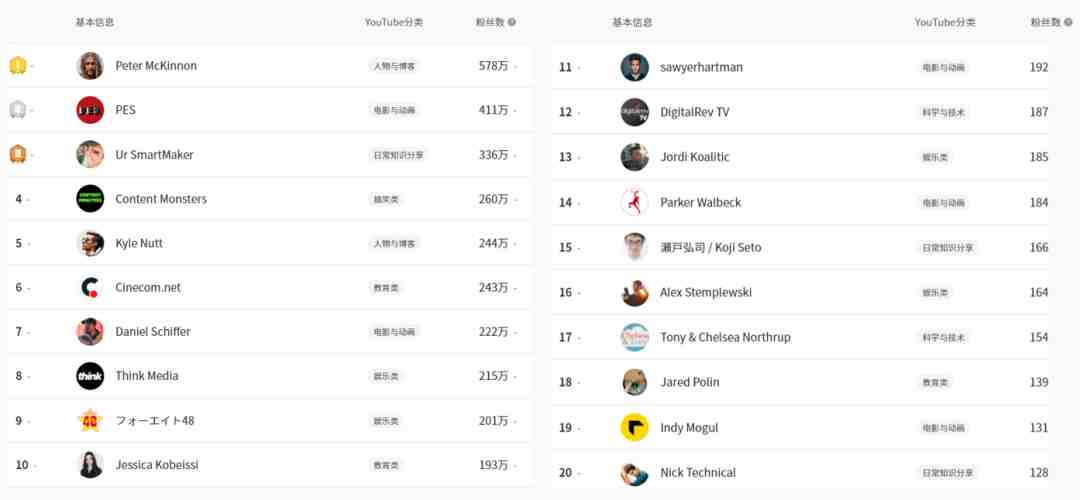Viewport: 1080px width, 500px height.
Task: Open Tony & Chelsea Northrup channel link
Action: [725, 337]
